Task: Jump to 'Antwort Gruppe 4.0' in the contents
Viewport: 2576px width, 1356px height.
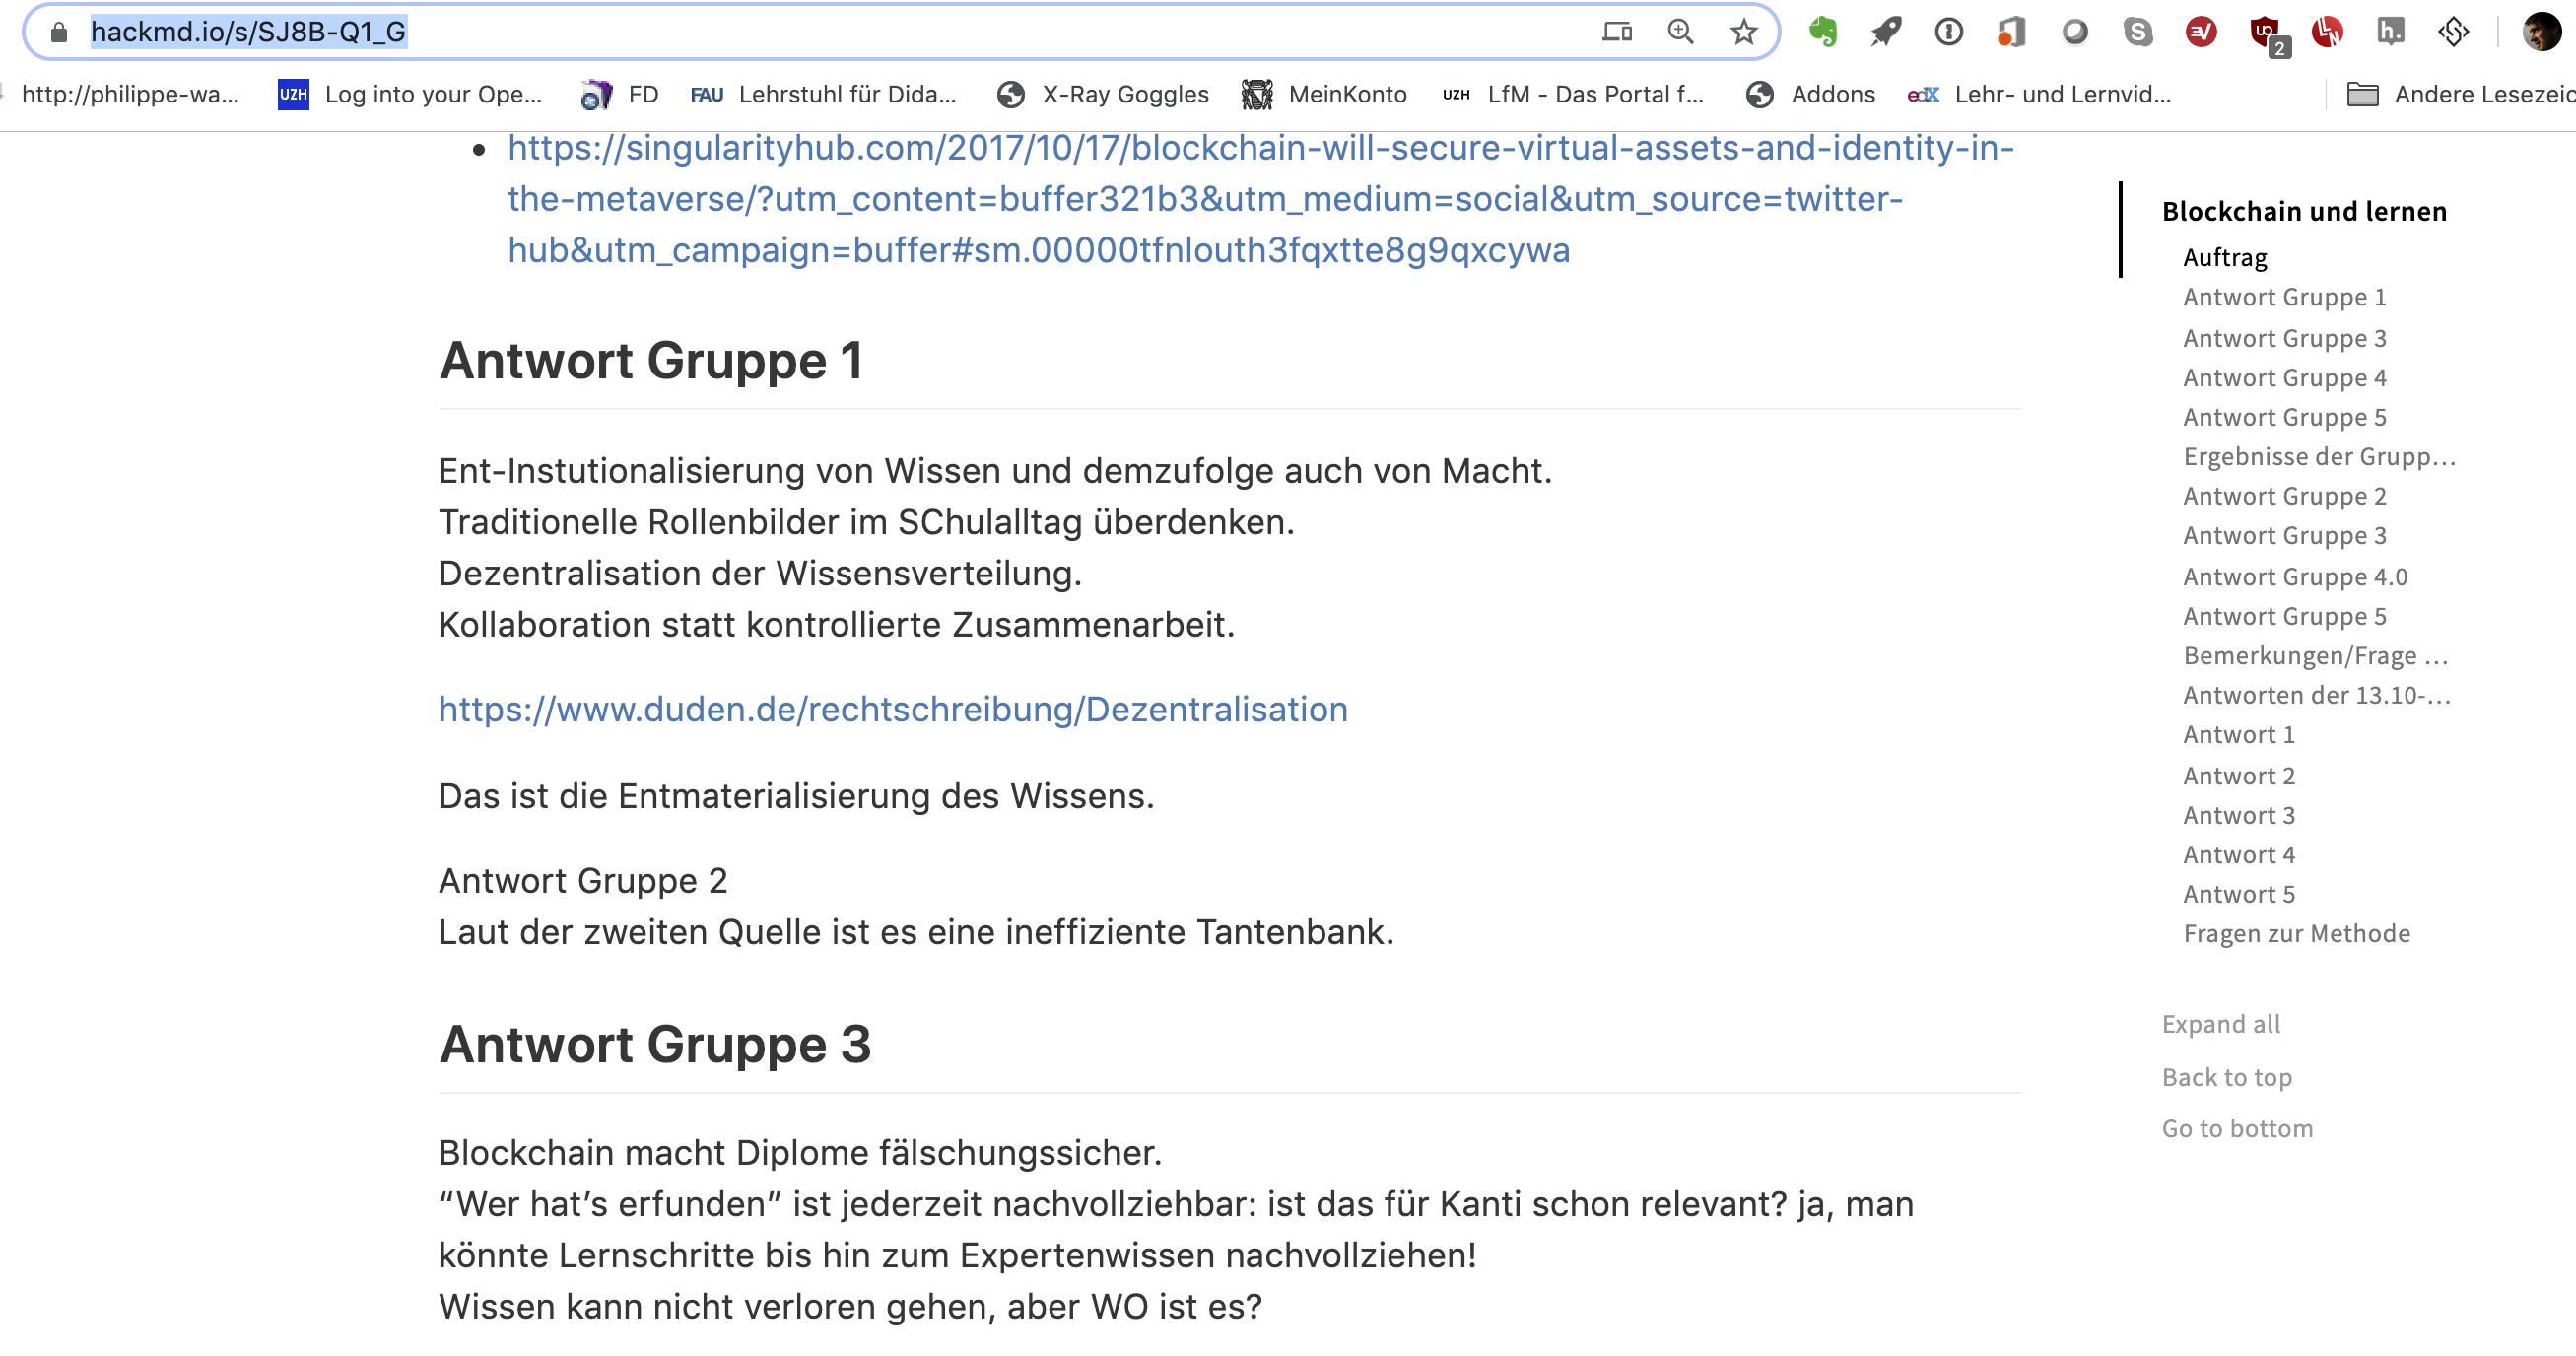Action: (2294, 577)
